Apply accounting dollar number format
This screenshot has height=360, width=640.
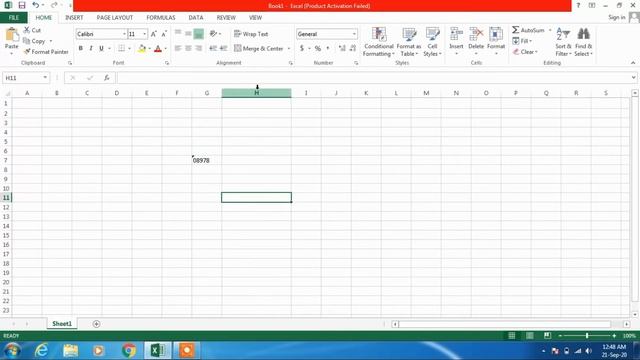point(302,48)
